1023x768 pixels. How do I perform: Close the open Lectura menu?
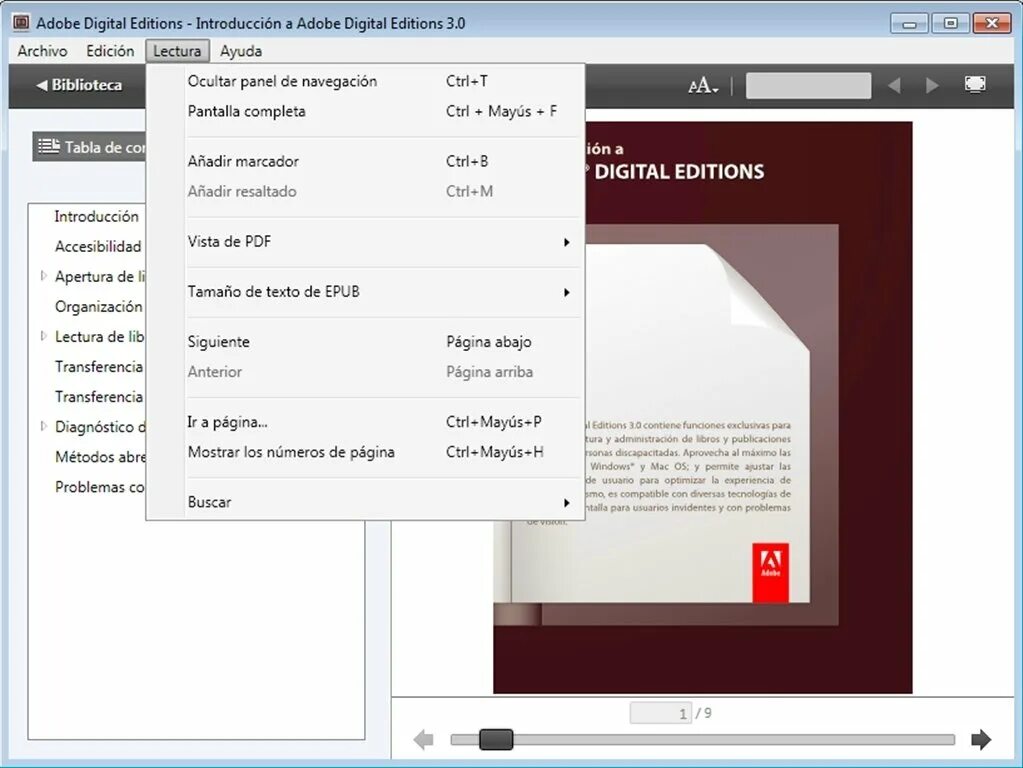(177, 51)
